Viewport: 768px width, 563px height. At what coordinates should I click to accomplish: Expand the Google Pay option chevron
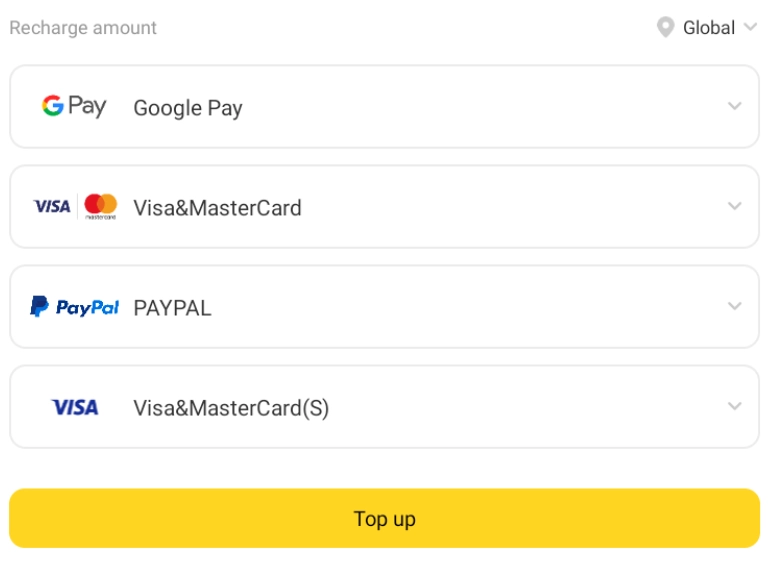pos(734,106)
